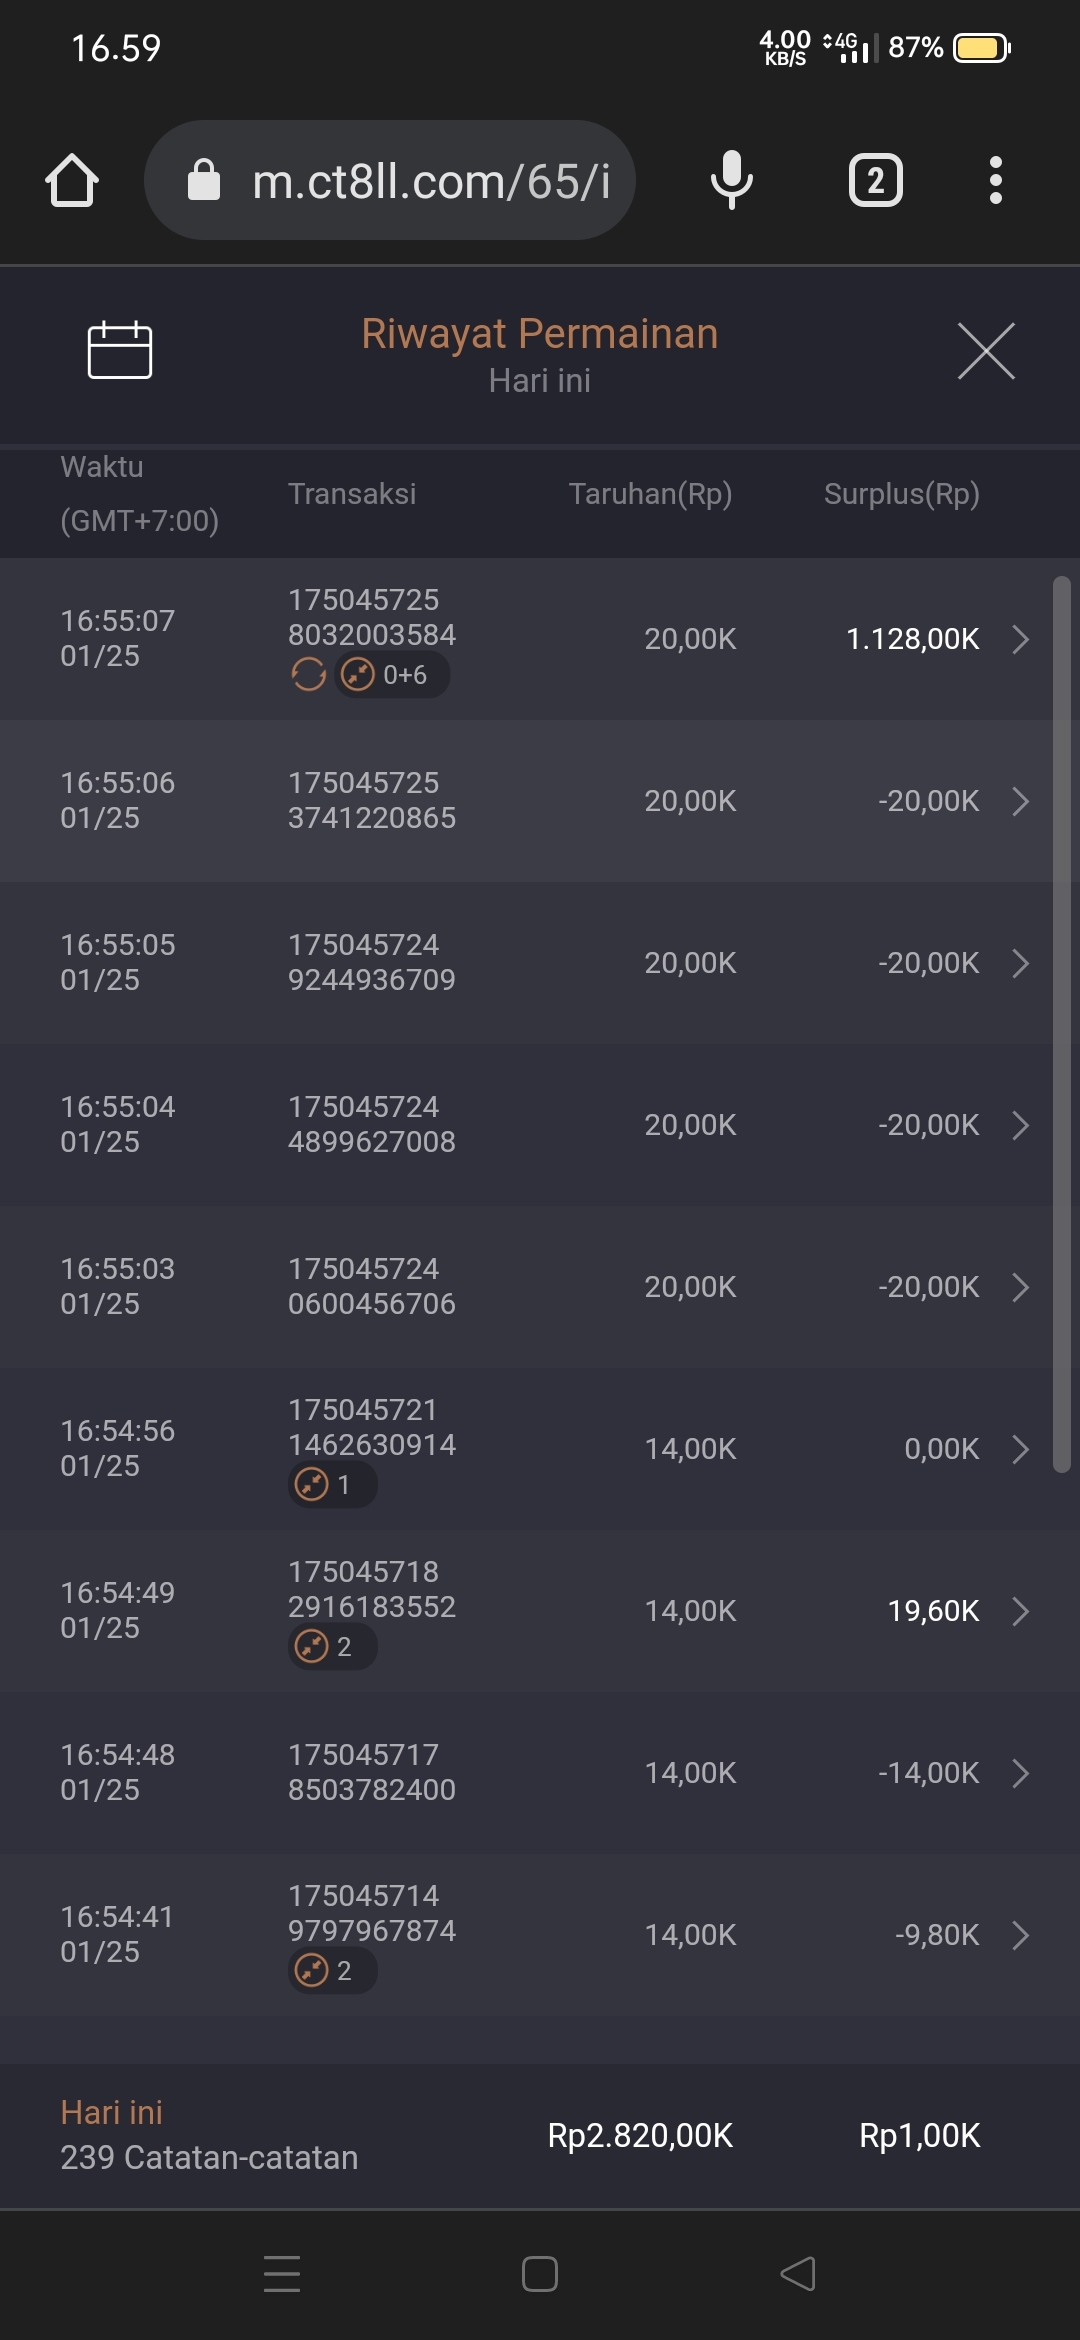Open the browser tab switcher showing 2
Screen dimensions: 1080x2340
tap(875, 181)
